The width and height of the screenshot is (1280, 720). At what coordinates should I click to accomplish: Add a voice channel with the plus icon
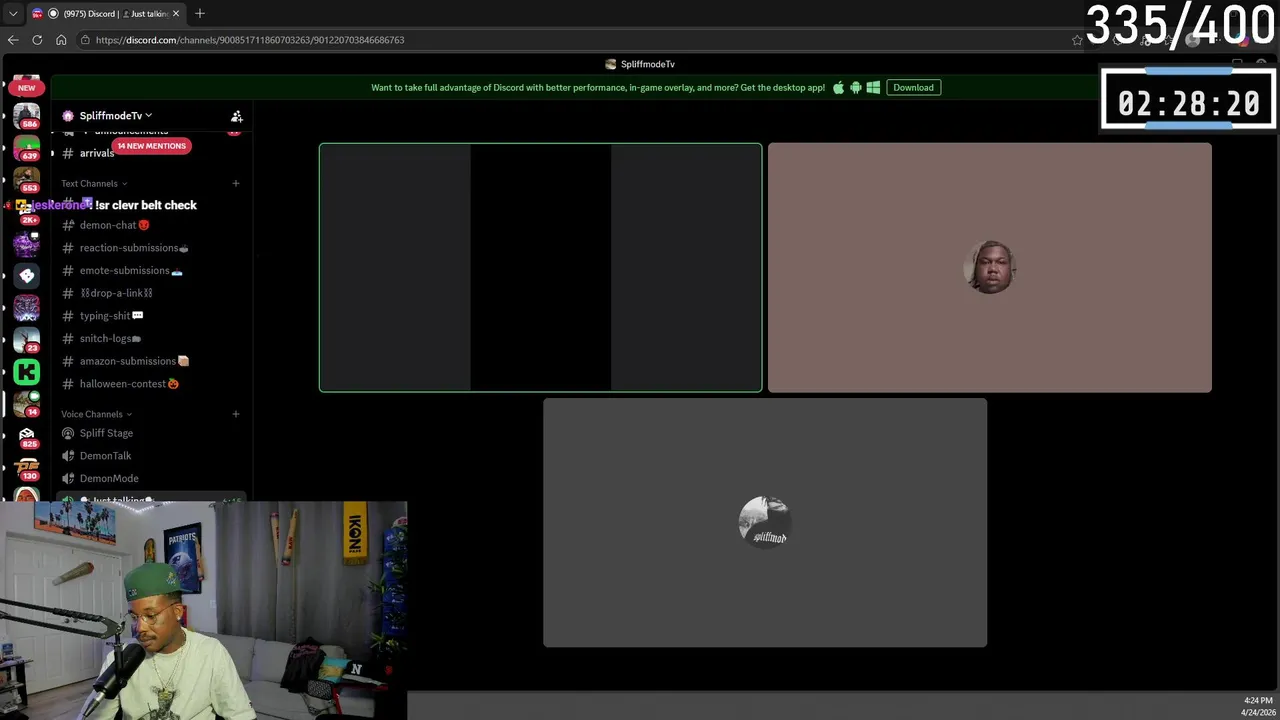tap(236, 414)
